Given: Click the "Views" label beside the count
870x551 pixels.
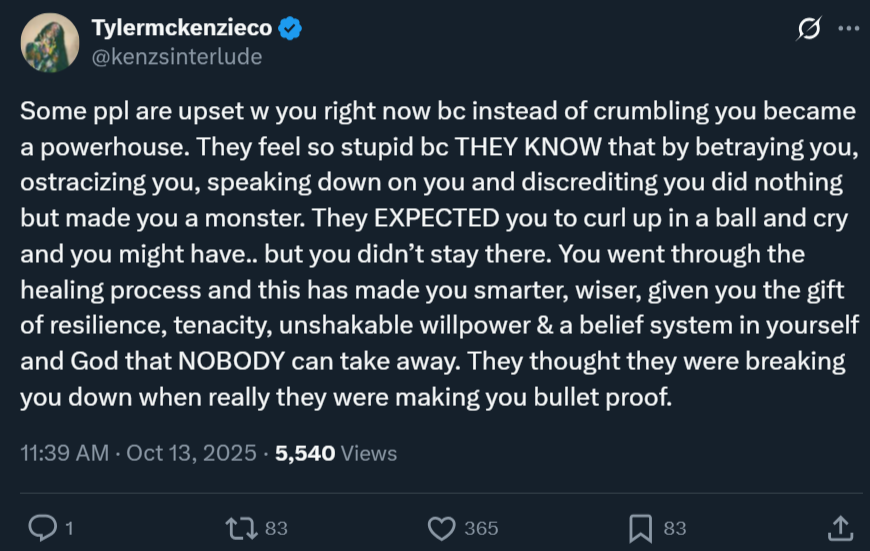Looking at the screenshot, I should tap(369, 453).
